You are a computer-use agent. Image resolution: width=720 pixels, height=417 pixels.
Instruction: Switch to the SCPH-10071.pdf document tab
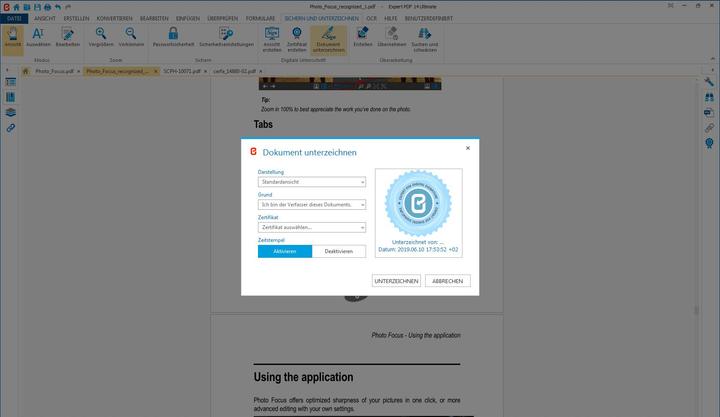[182, 71]
